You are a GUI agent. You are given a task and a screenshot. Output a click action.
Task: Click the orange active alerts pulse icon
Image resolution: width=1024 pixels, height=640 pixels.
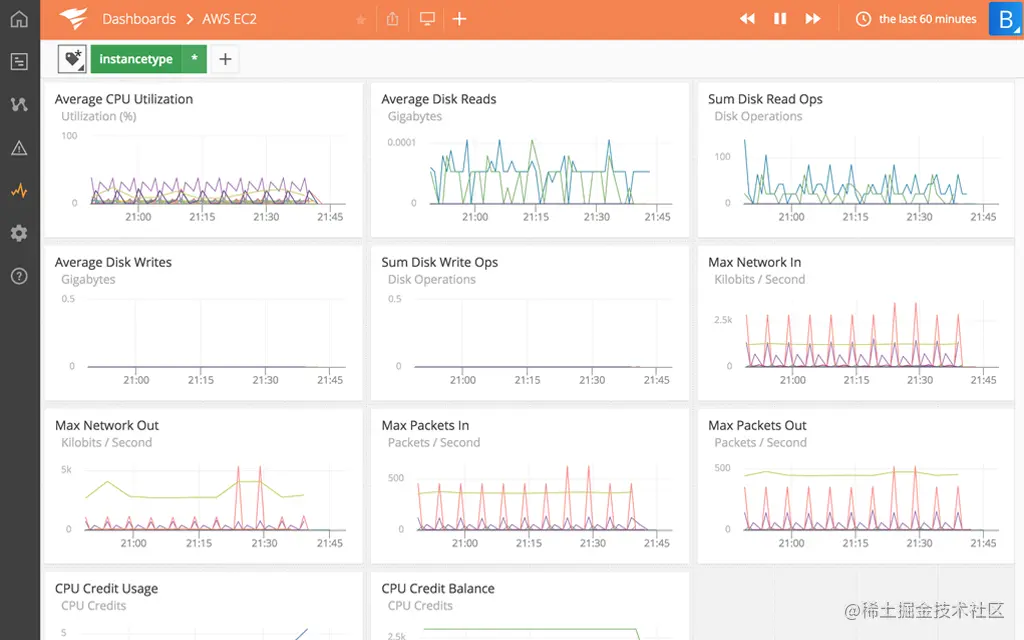click(18, 190)
